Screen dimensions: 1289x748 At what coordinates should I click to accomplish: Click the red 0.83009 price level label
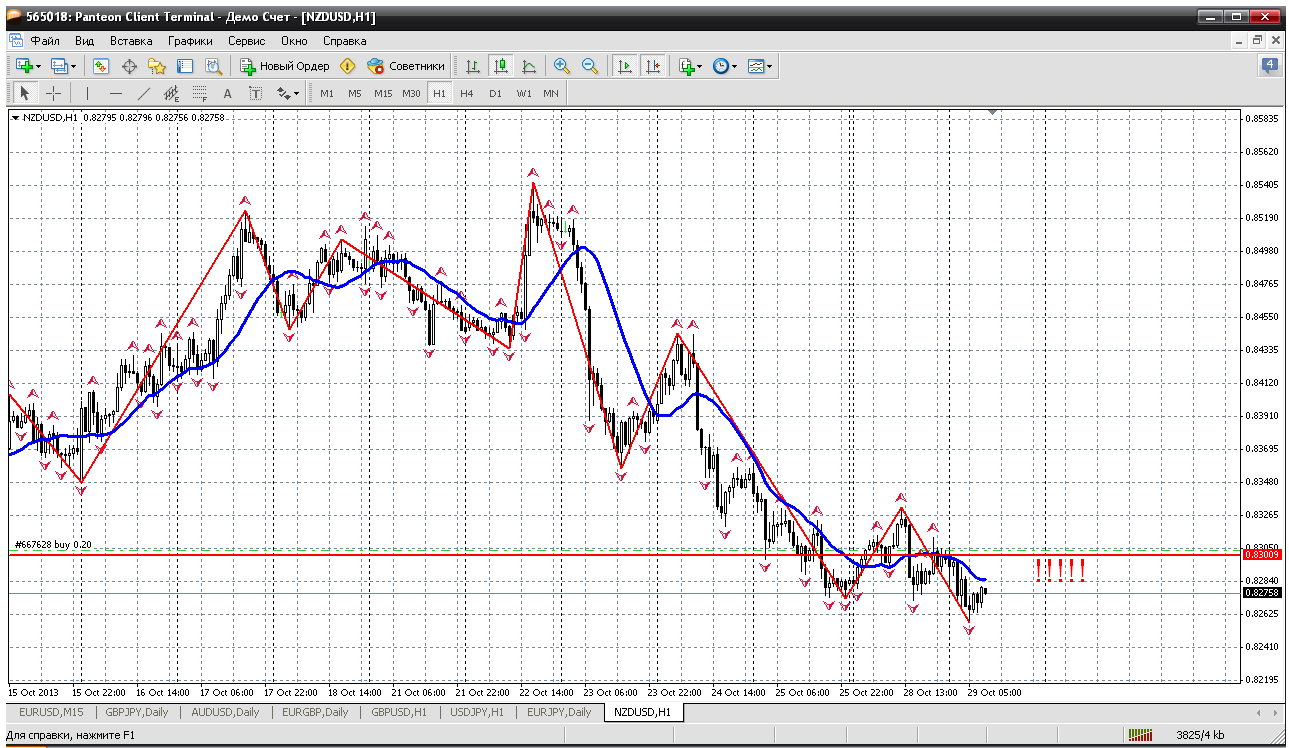(x=1261, y=554)
